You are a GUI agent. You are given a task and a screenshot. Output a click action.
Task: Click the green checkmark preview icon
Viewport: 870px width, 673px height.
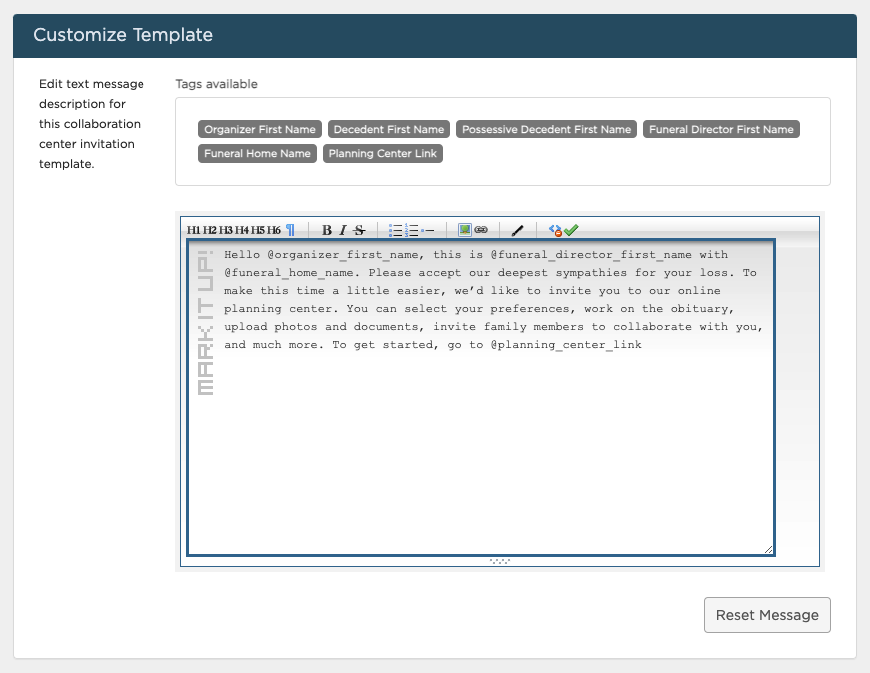click(571, 230)
